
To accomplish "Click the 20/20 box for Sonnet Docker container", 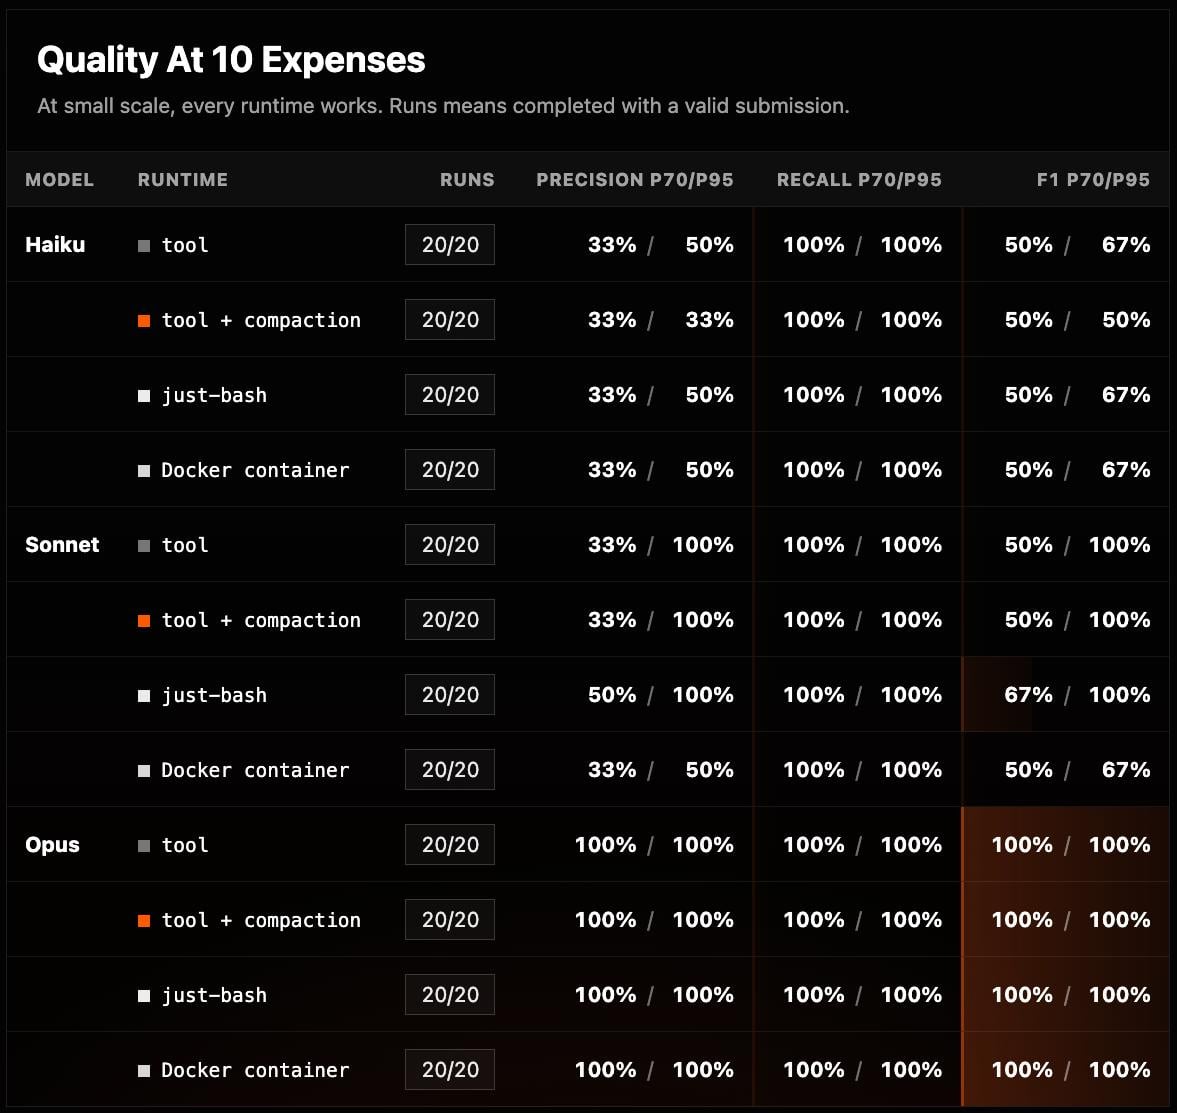I will pos(450,770).
